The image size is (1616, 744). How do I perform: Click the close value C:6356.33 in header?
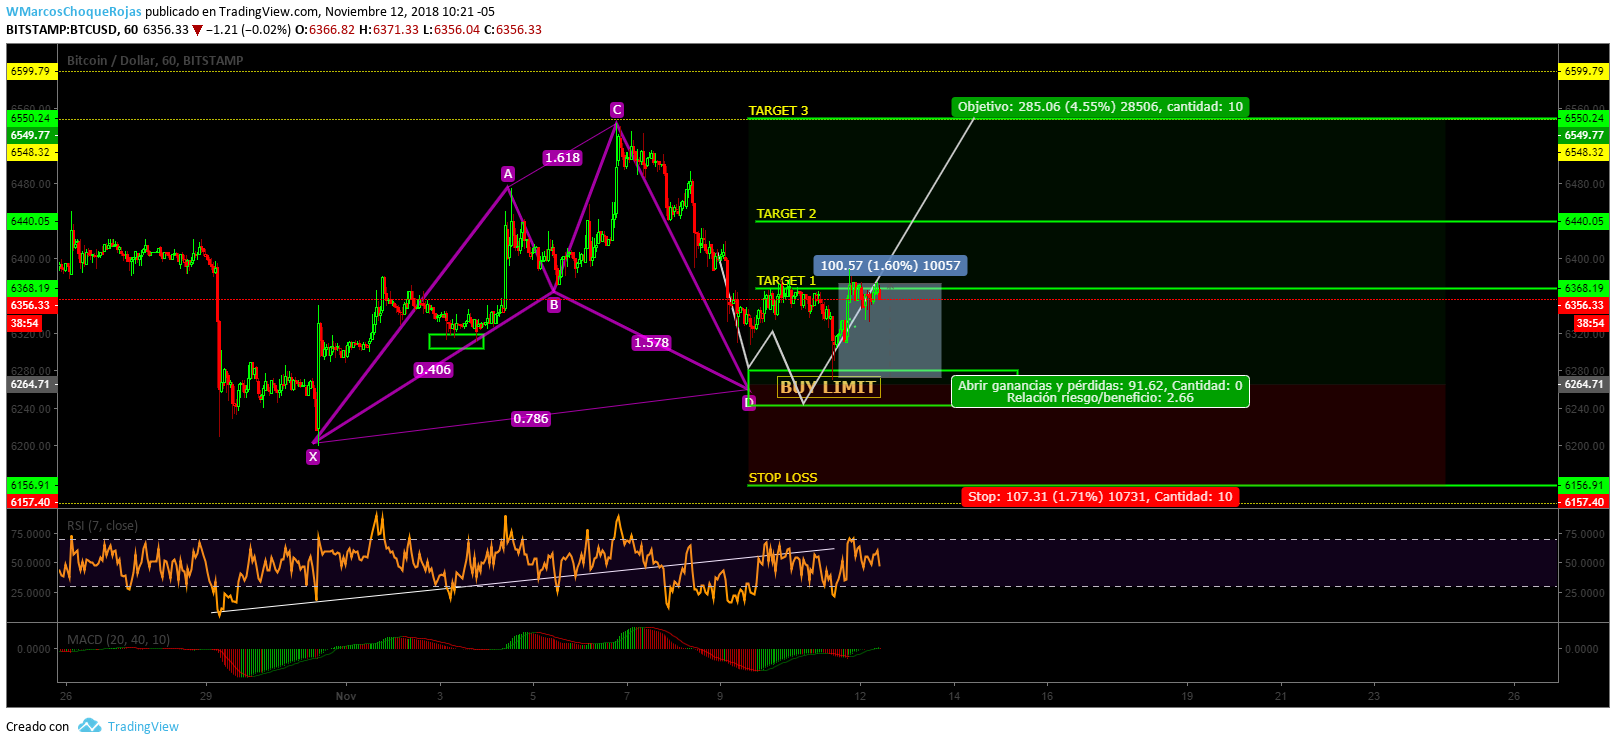(513, 30)
